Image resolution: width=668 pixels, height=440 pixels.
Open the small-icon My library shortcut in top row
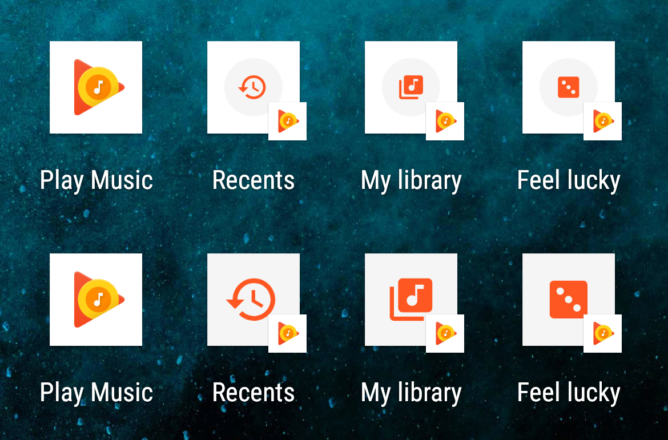(x=411, y=87)
